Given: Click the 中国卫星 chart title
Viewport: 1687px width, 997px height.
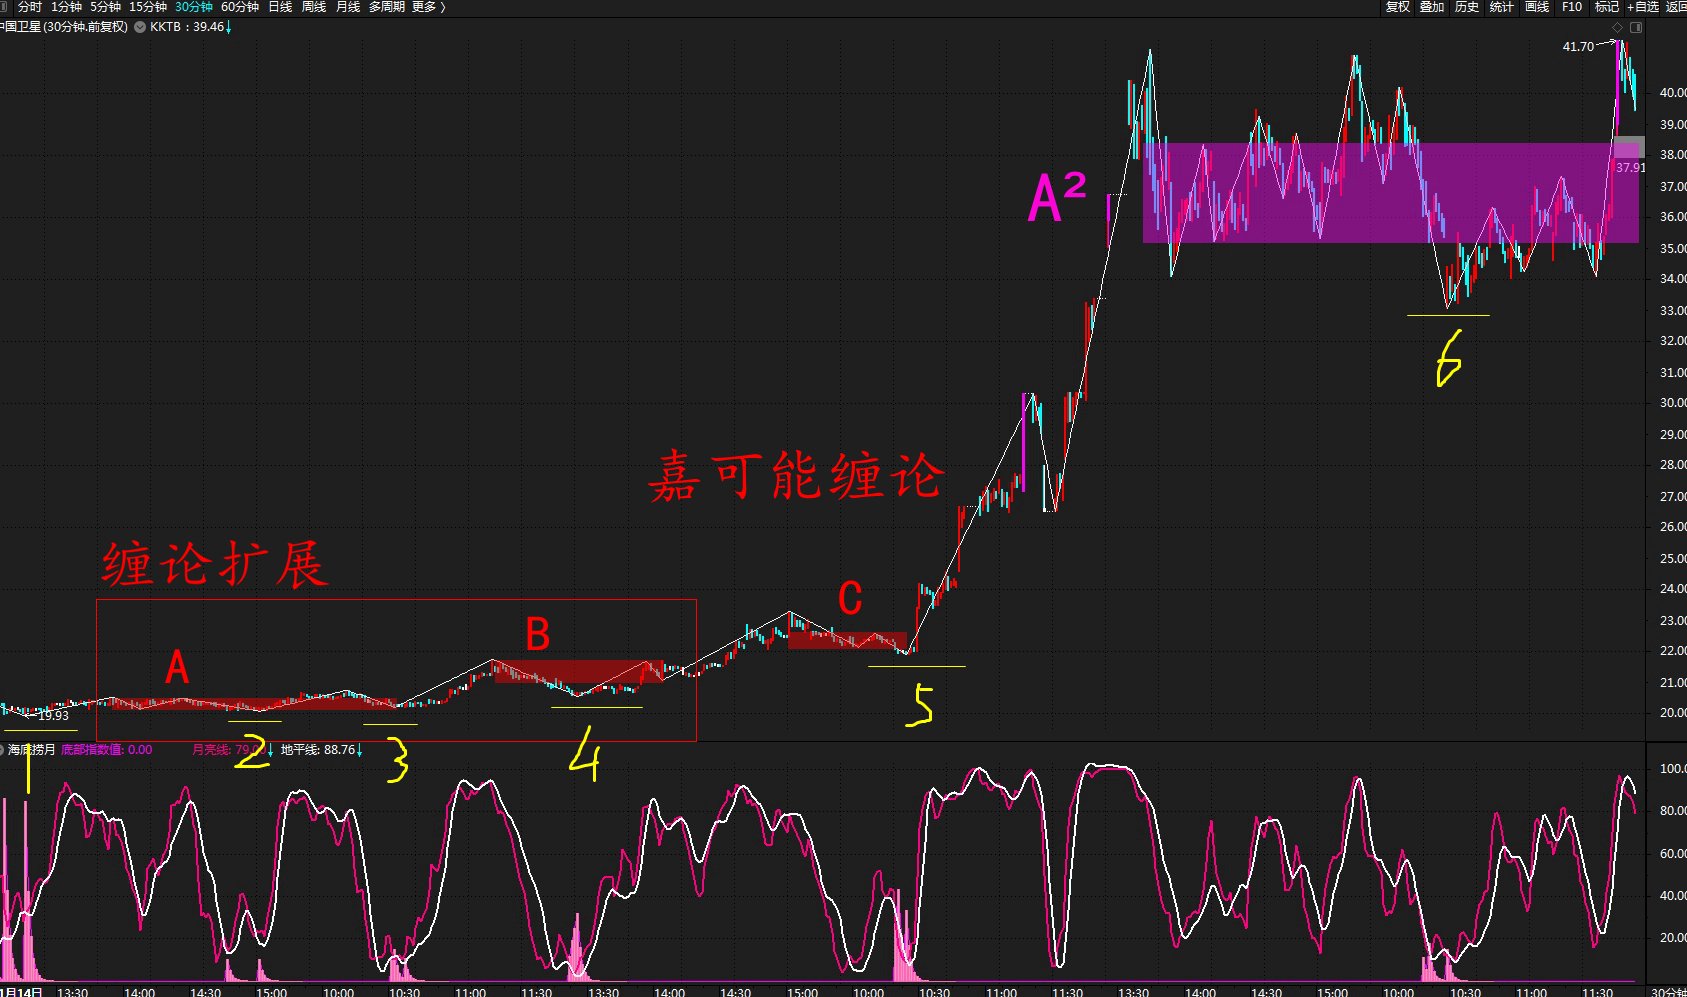Looking at the screenshot, I should 64,27.
